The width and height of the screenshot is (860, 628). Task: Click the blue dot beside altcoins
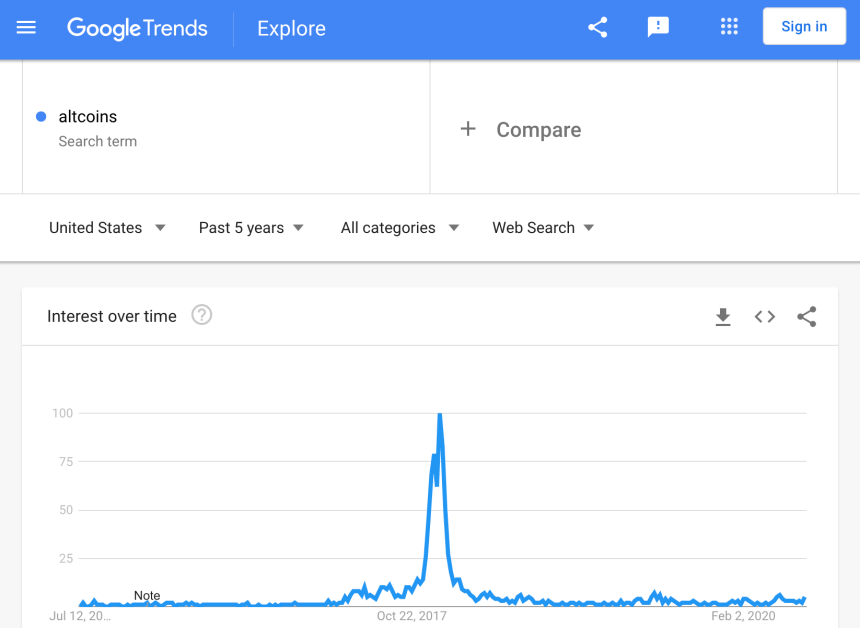coord(39,116)
